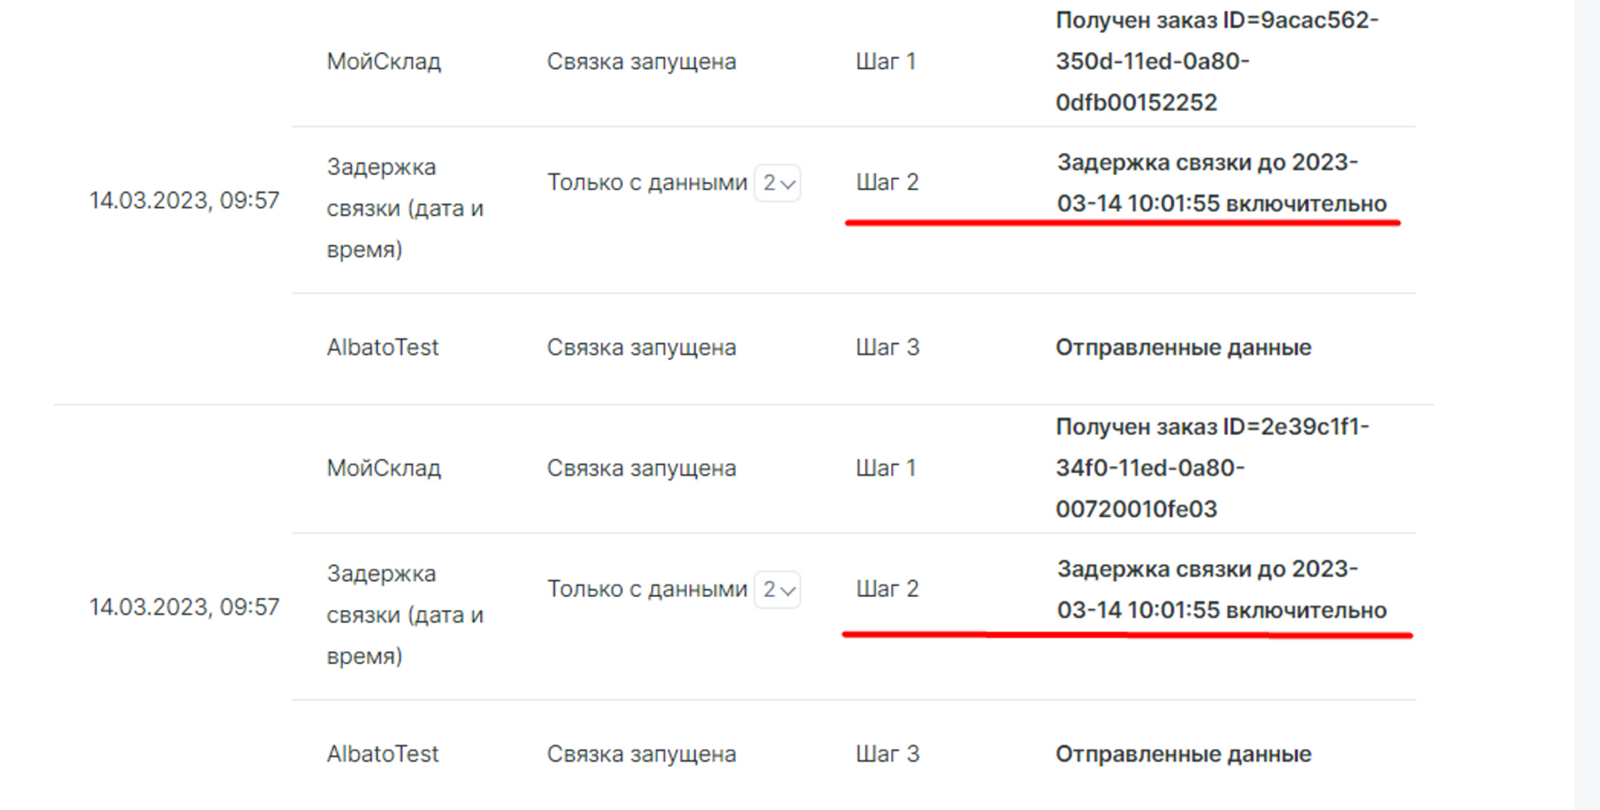Click "Только с данными" in the bottom entry
Viewport: 1600px width, 810px height.
coord(646,590)
